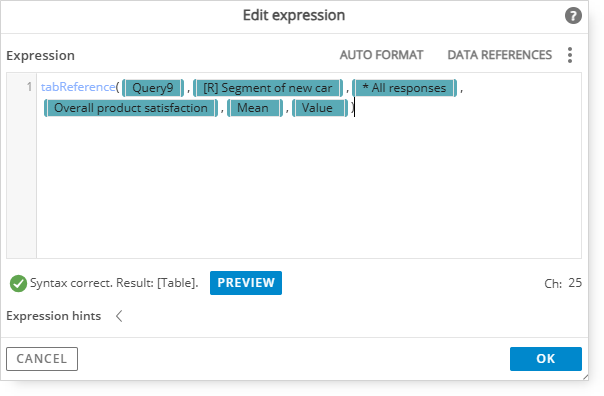Click the AUTO FORMAT option

click(x=381, y=55)
